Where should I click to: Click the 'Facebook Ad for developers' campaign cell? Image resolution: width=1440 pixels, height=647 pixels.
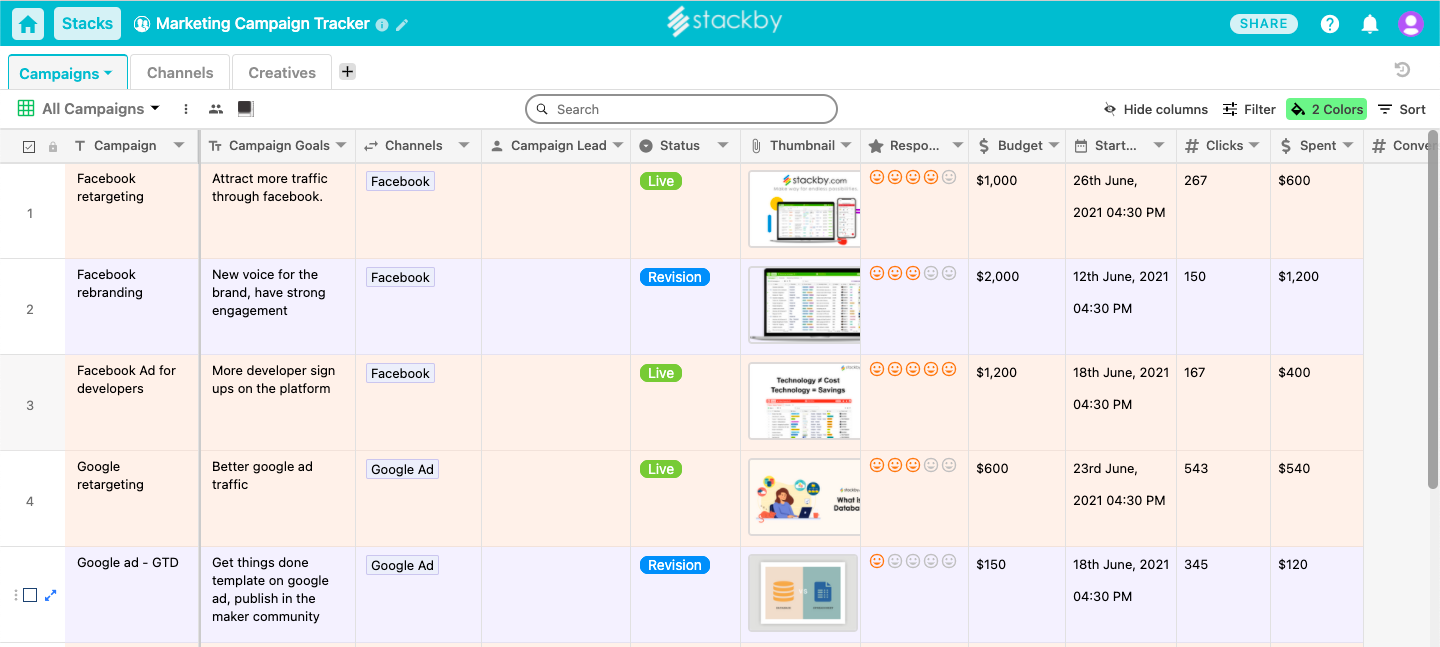[132, 402]
